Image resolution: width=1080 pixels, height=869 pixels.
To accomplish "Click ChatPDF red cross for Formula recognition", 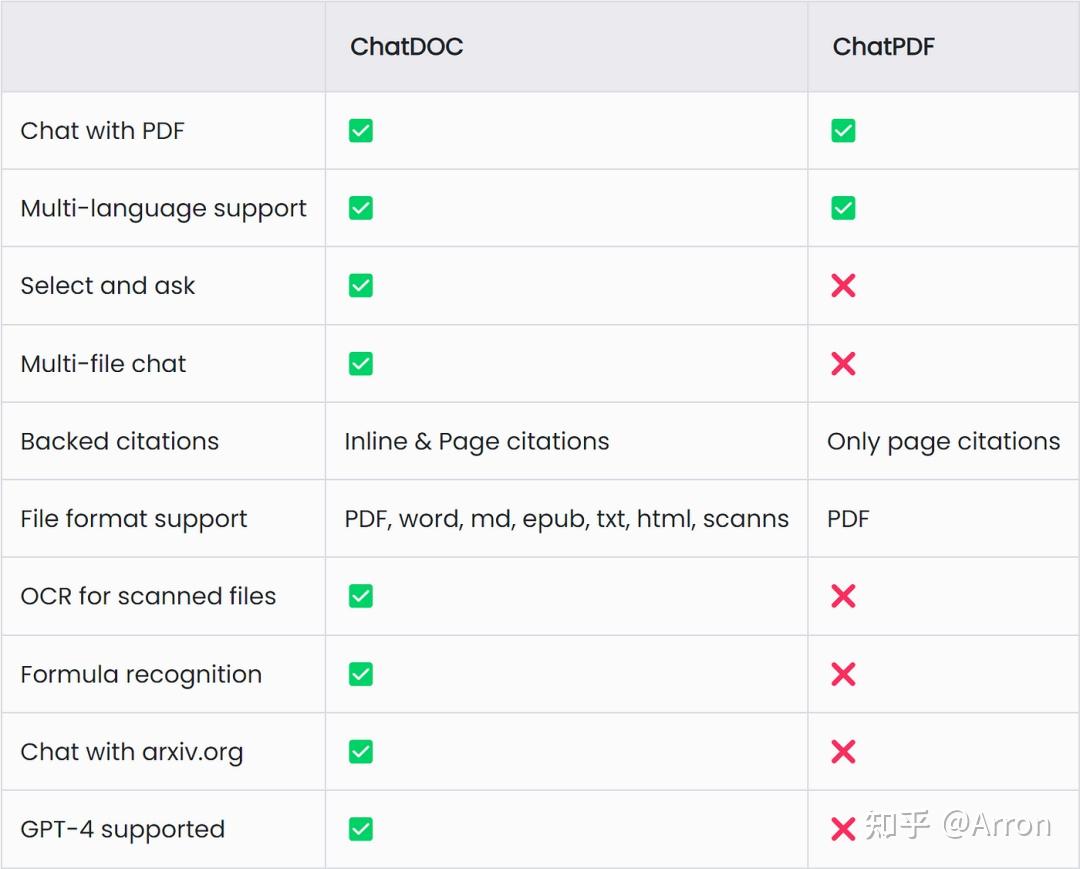I will [843, 674].
